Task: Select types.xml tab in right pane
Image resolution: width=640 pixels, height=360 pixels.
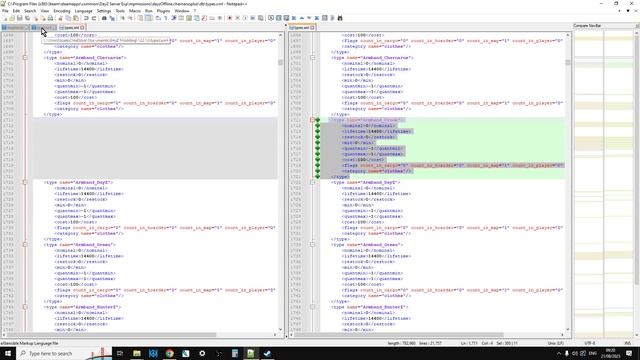Action: click(x=301, y=28)
